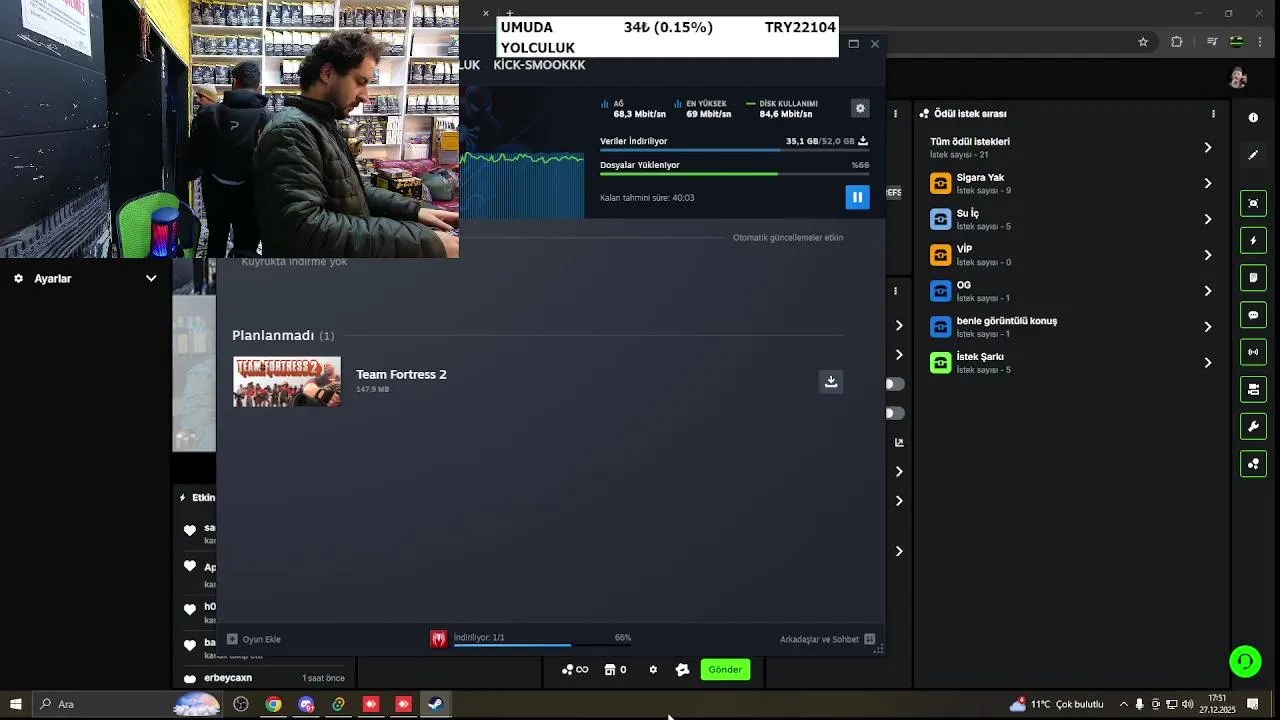This screenshot has height=720, width=1280.
Task: Toggle the server layout sidebar icon
Action: tap(1253, 389)
